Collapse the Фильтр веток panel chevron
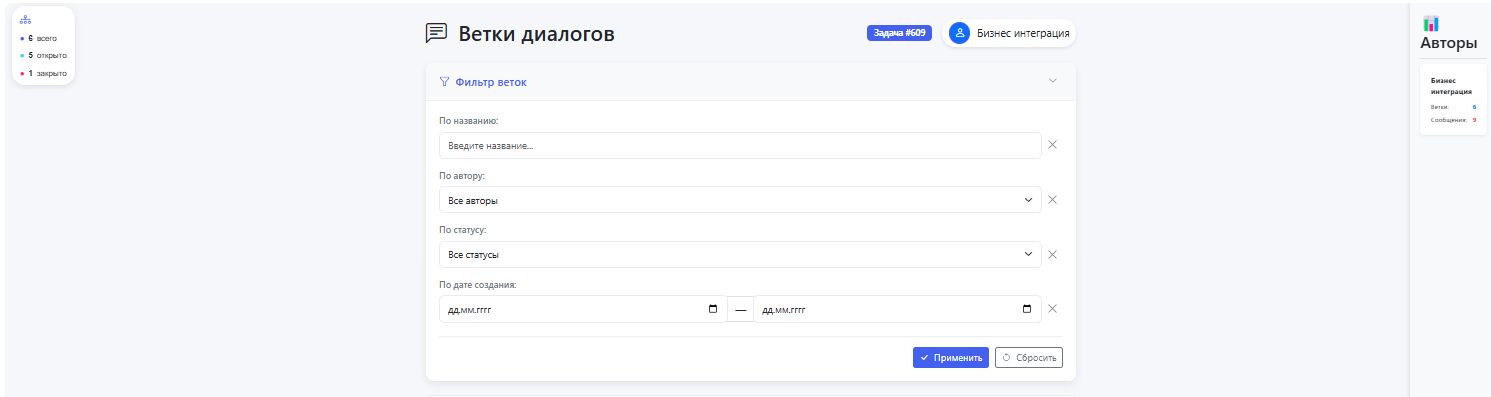Image resolution: width=1491 pixels, height=397 pixels. point(1052,81)
